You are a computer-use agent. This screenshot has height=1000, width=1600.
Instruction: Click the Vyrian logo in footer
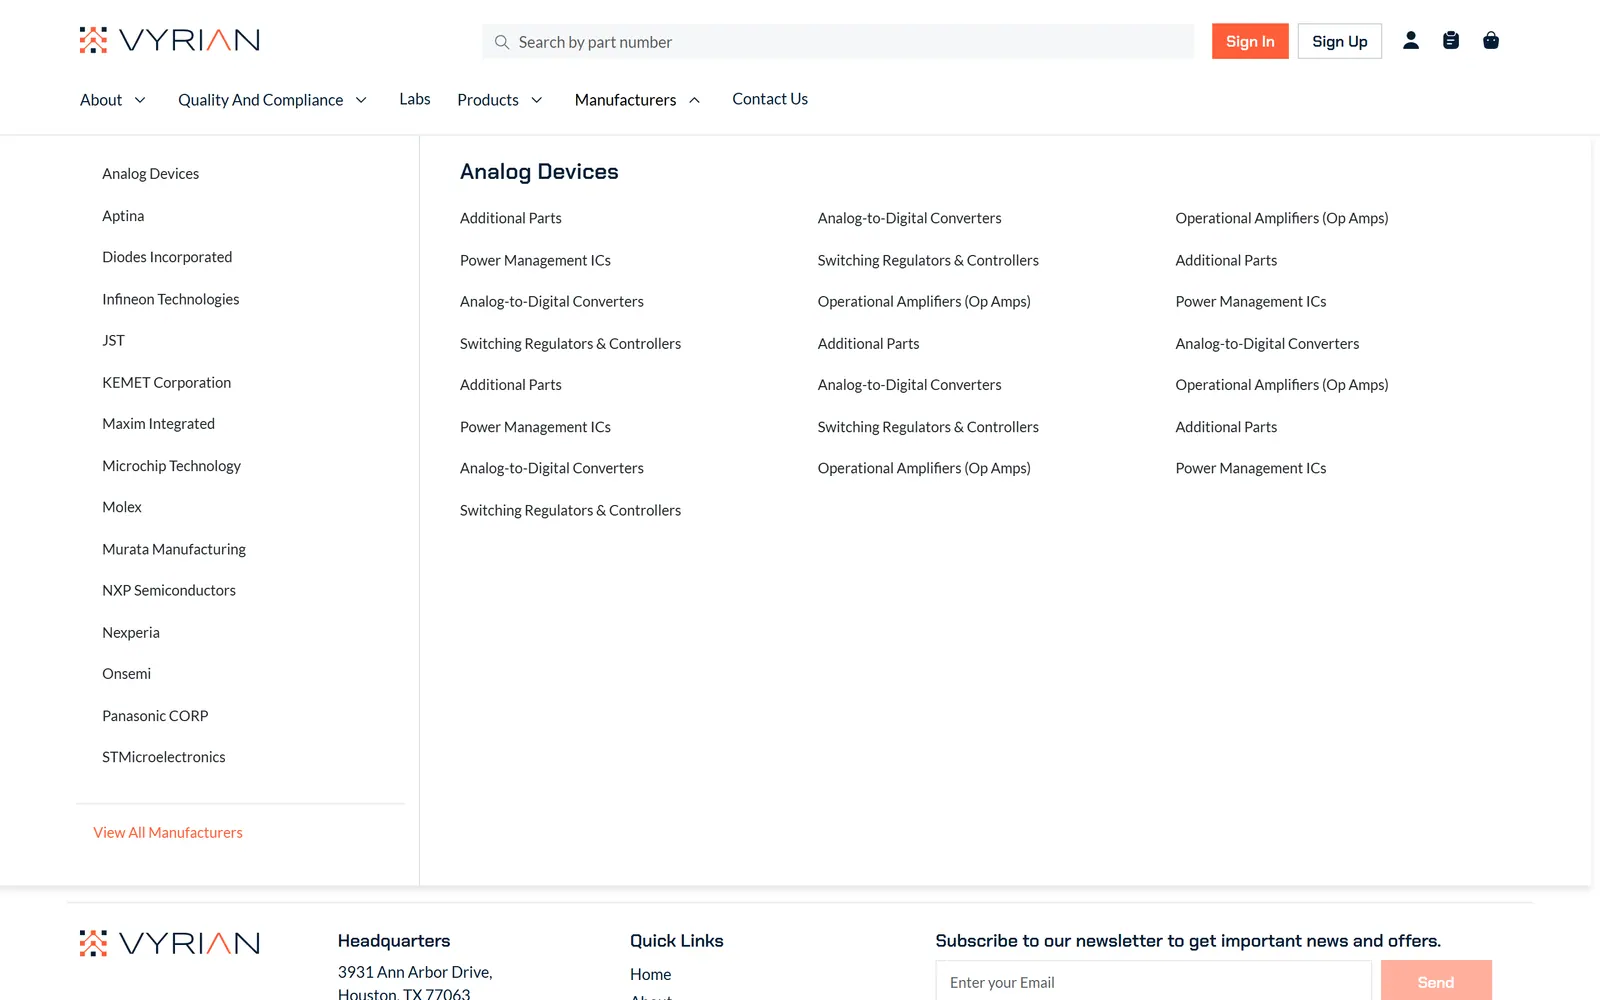click(170, 943)
